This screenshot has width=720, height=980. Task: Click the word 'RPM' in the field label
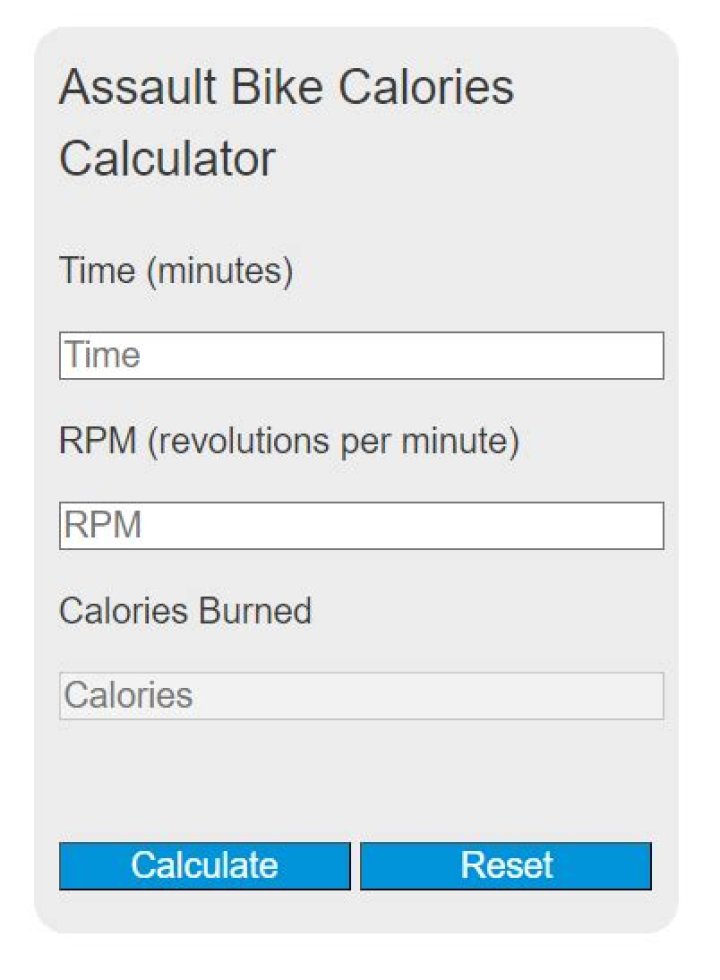(97, 441)
